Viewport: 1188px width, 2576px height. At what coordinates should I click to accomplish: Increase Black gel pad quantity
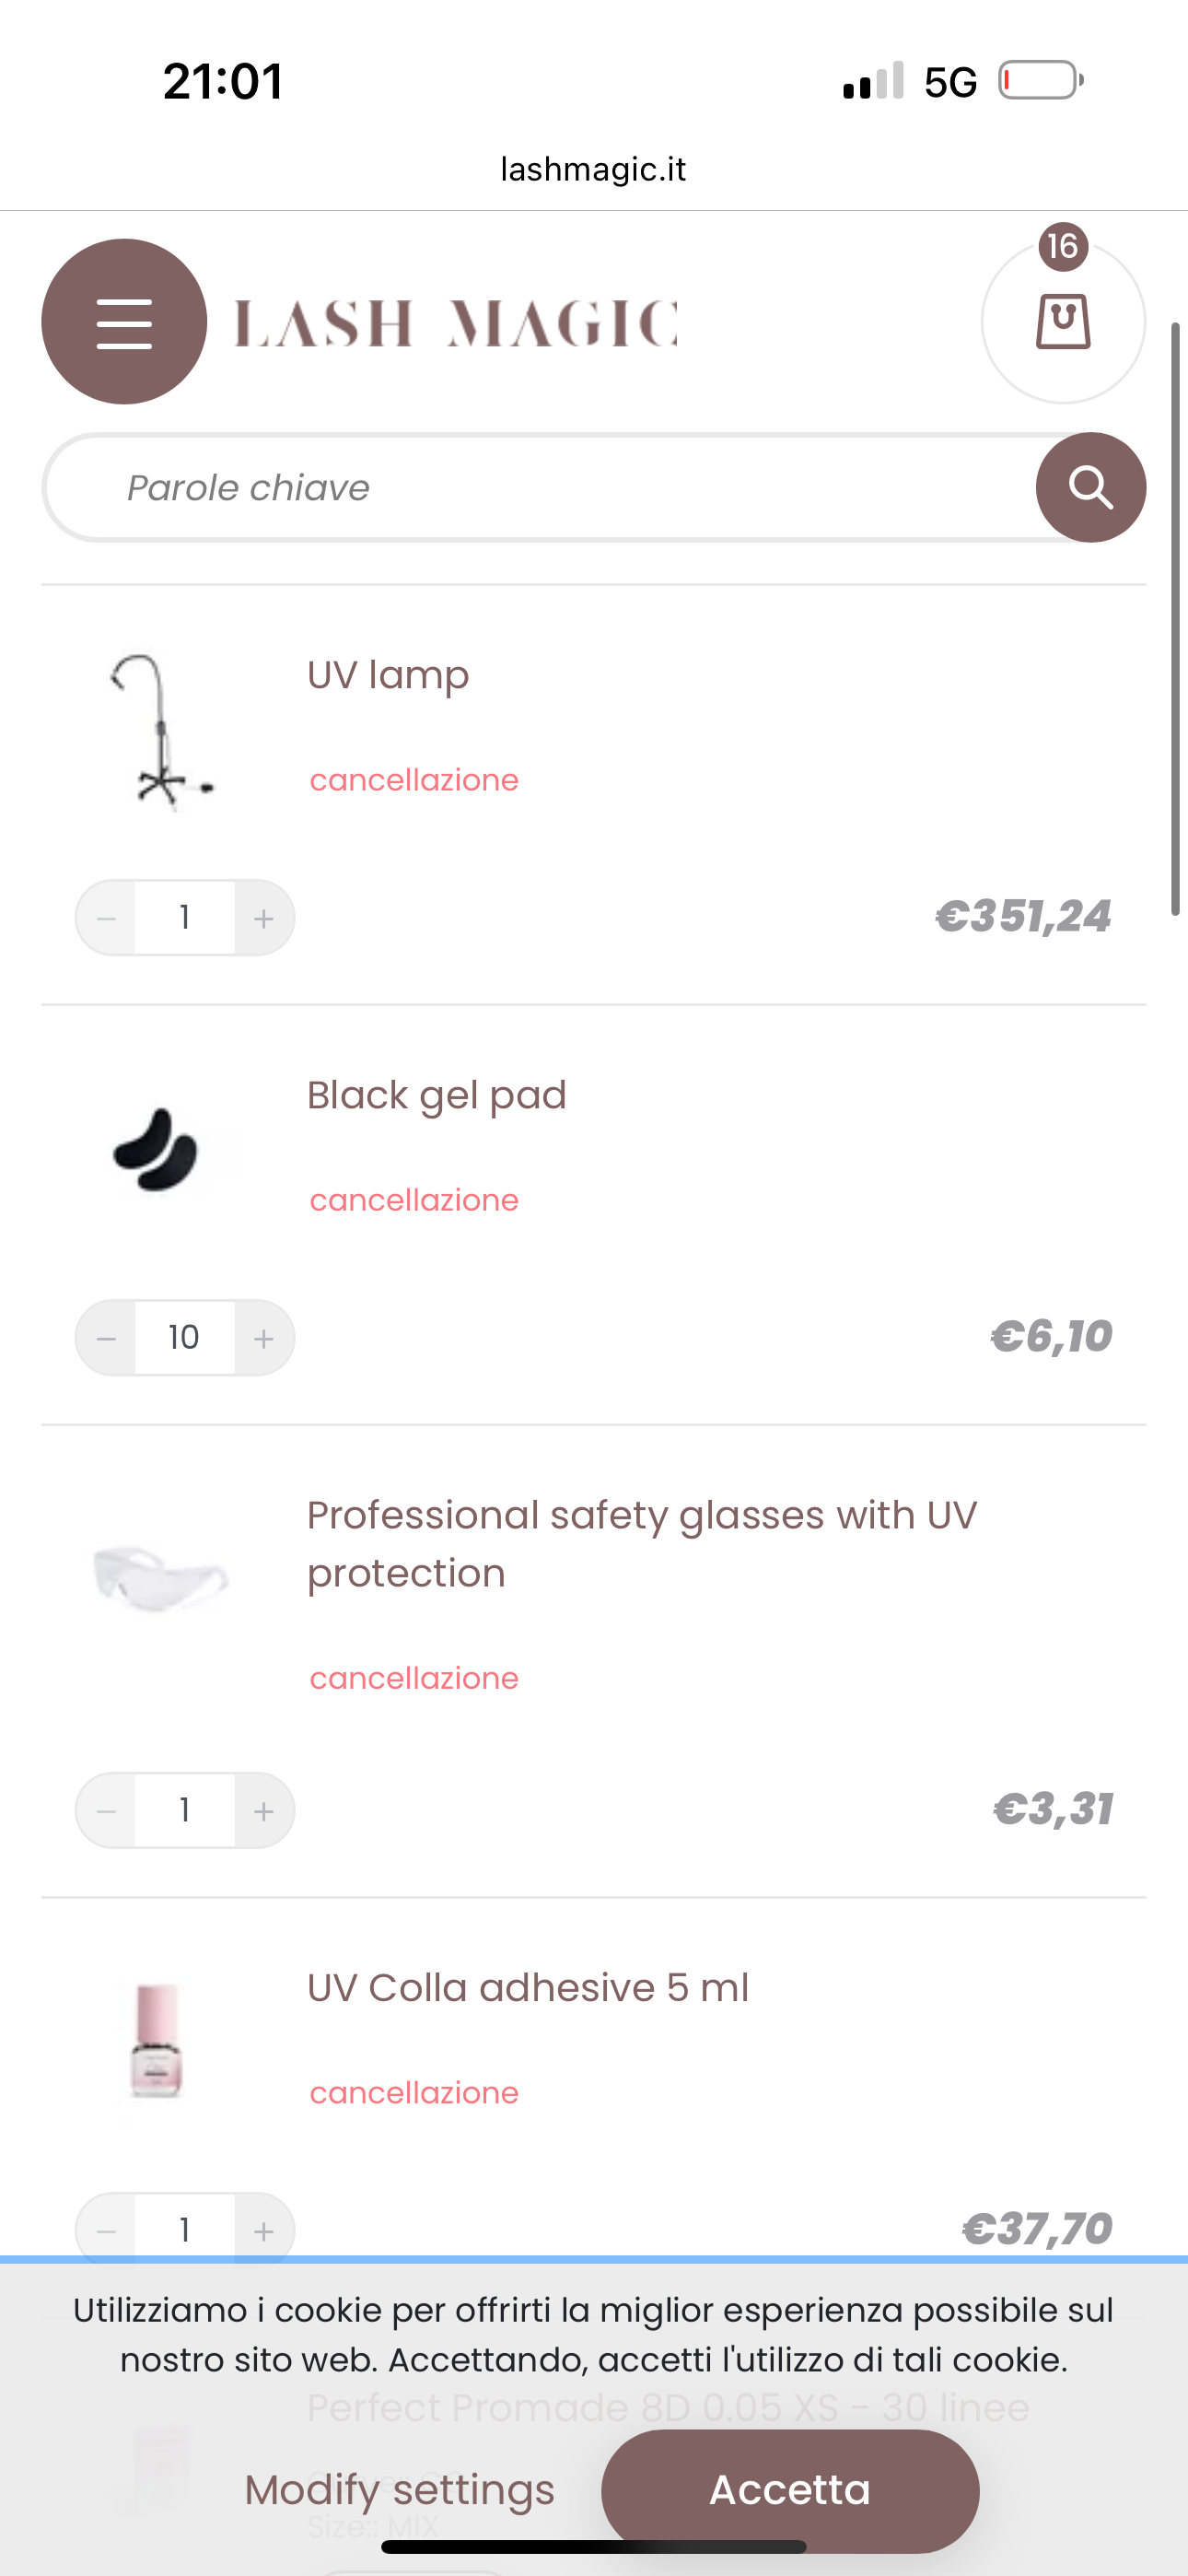click(x=264, y=1338)
